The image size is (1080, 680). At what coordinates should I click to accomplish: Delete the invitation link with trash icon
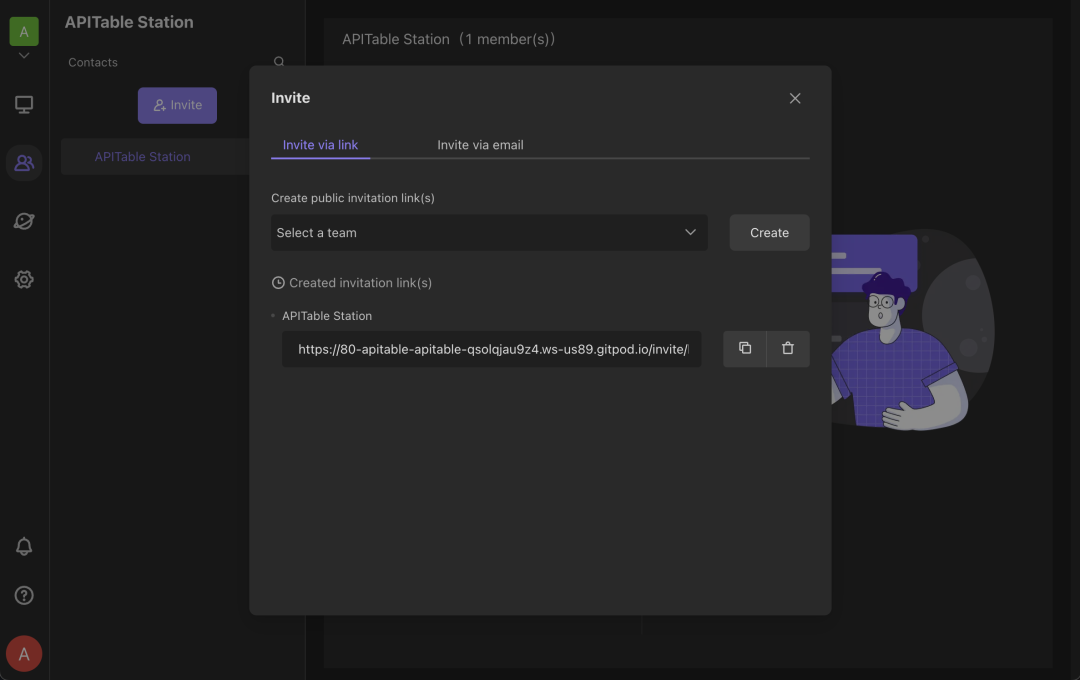coord(788,349)
